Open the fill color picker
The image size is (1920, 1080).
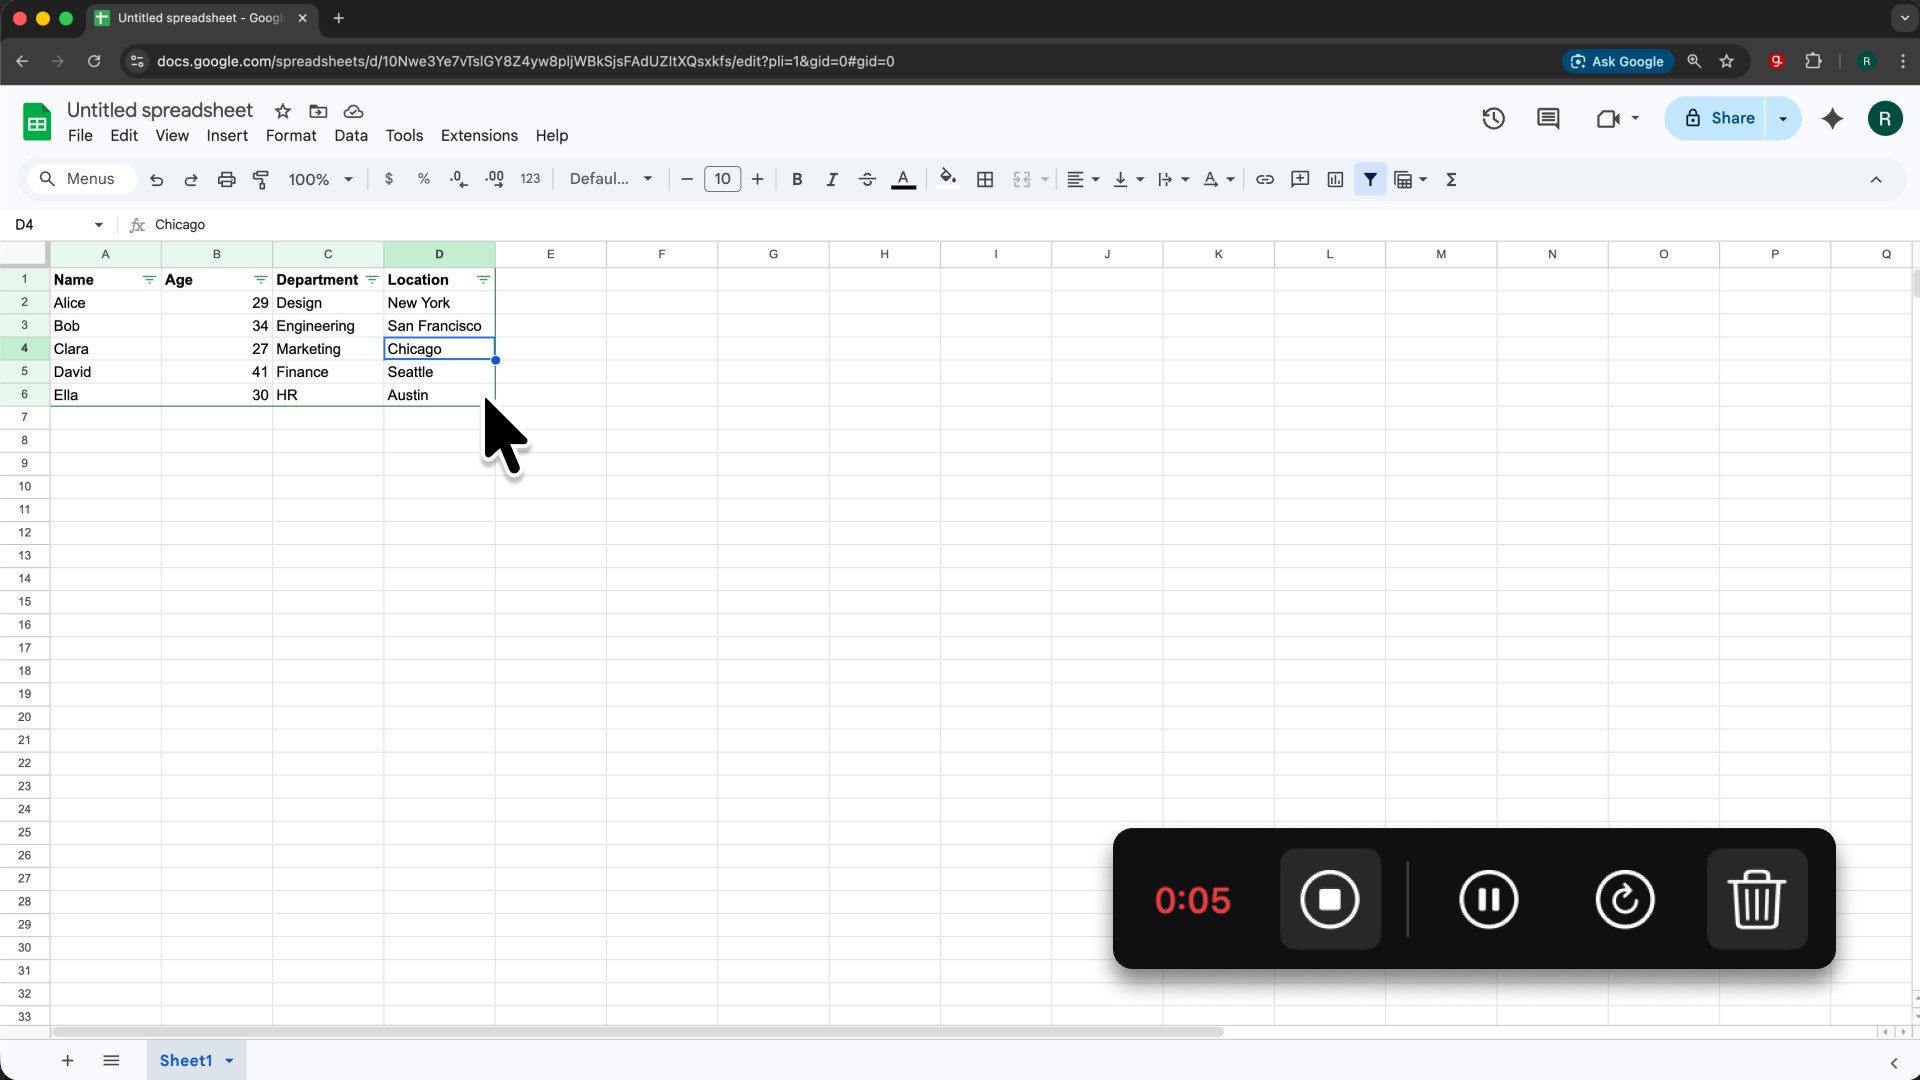click(947, 179)
